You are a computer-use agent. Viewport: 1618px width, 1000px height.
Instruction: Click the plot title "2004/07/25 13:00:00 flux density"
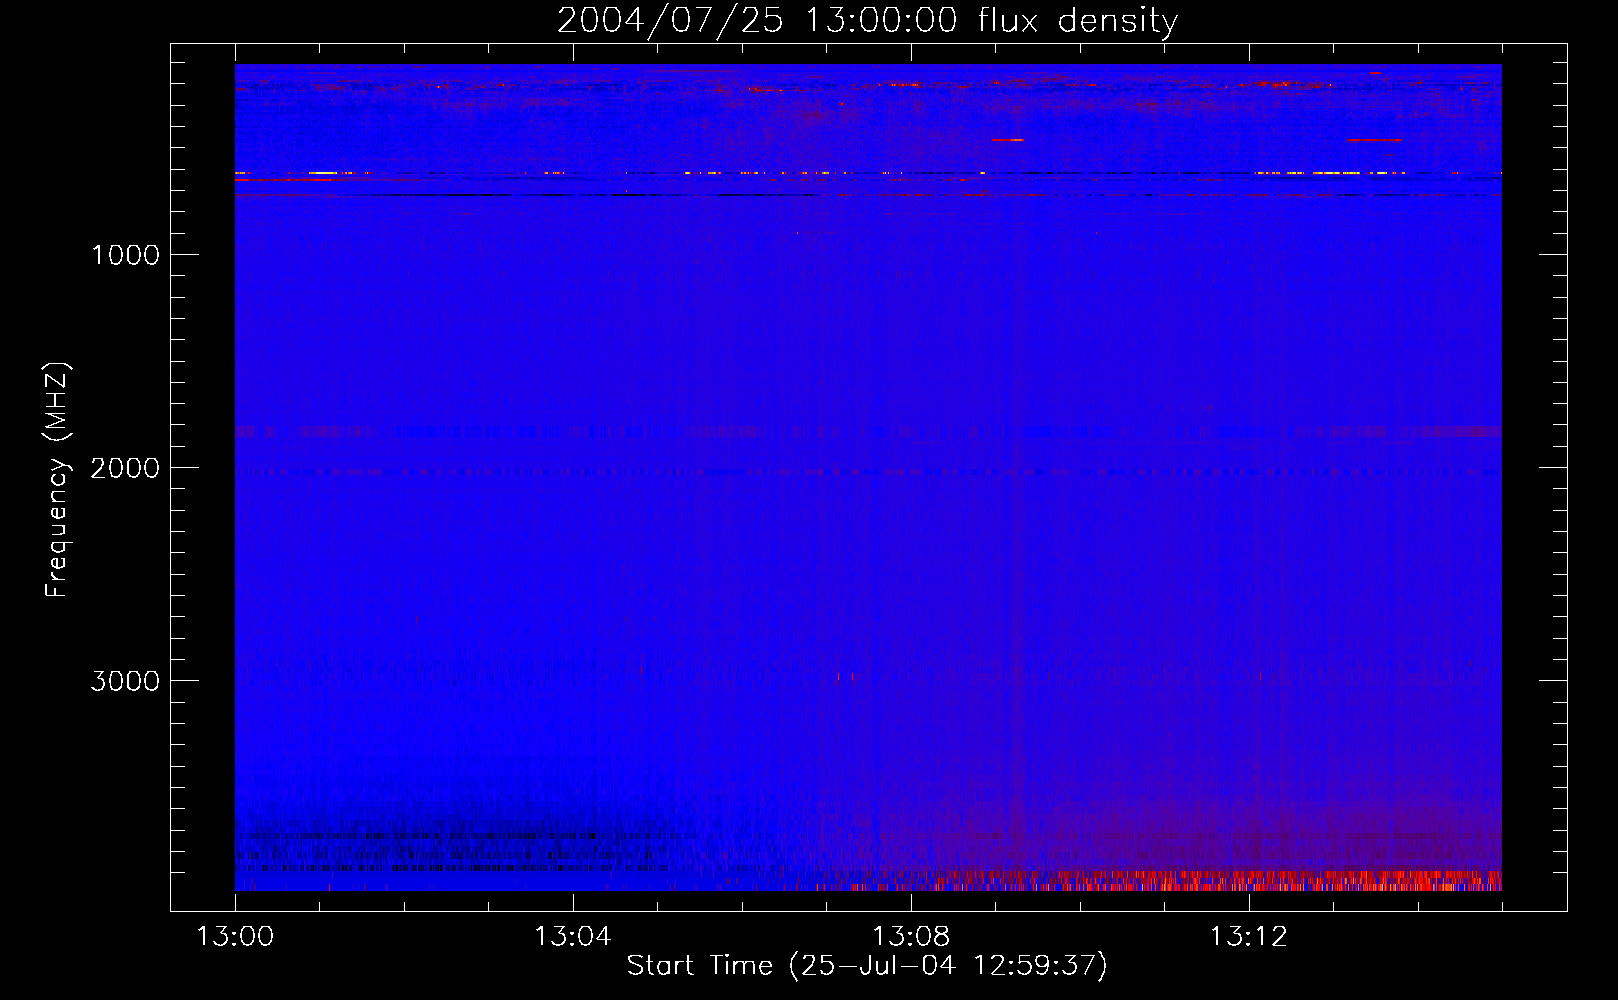[x=867, y=21]
